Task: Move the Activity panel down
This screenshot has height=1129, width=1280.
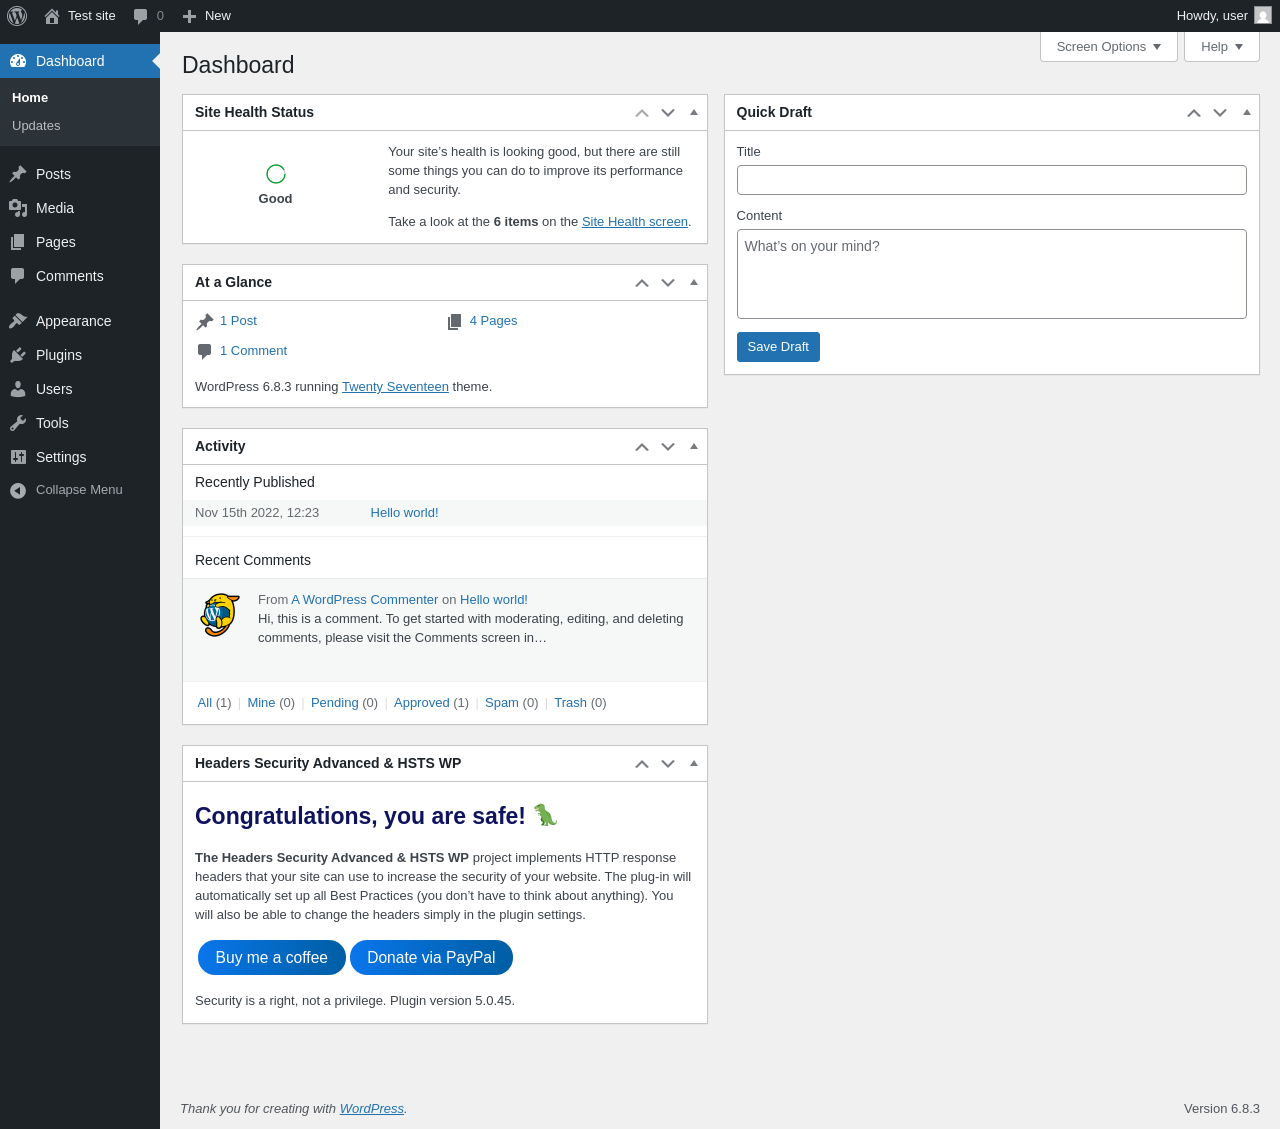Action: click(668, 447)
